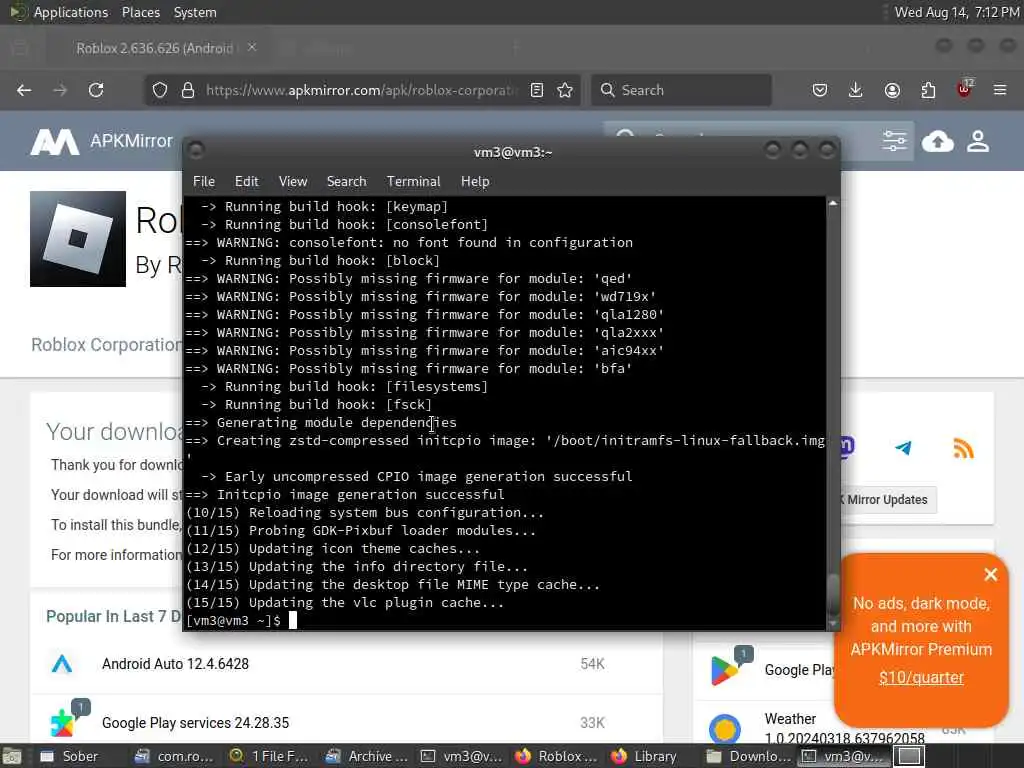Switch to Roblox Firefox taskbar entry
The height and width of the screenshot is (768, 1024).
coord(556,756)
